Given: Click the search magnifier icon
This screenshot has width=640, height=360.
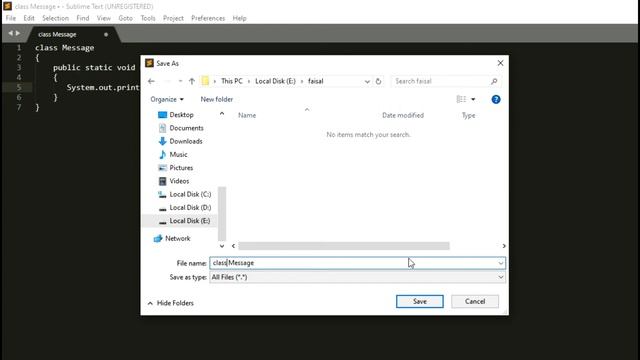Looking at the screenshot, I should pyautogui.click(x=494, y=81).
